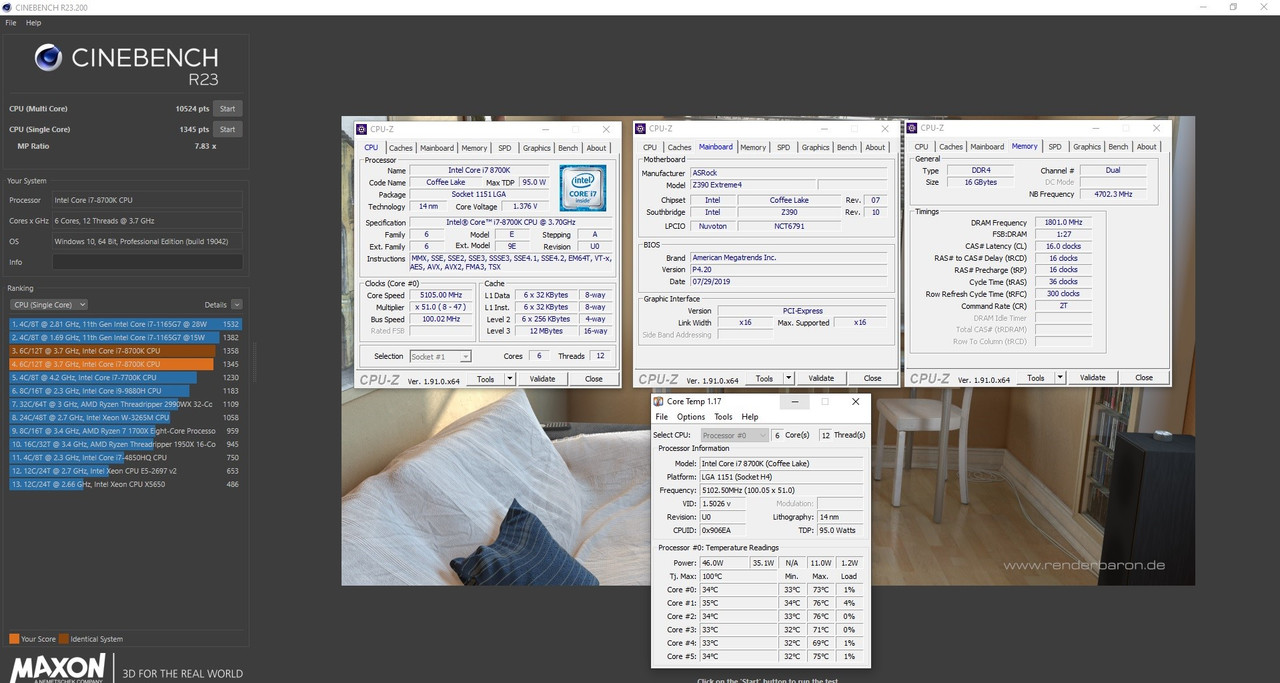
Task: Restore down the Cinebench window
Action: click(x=1233, y=7)
